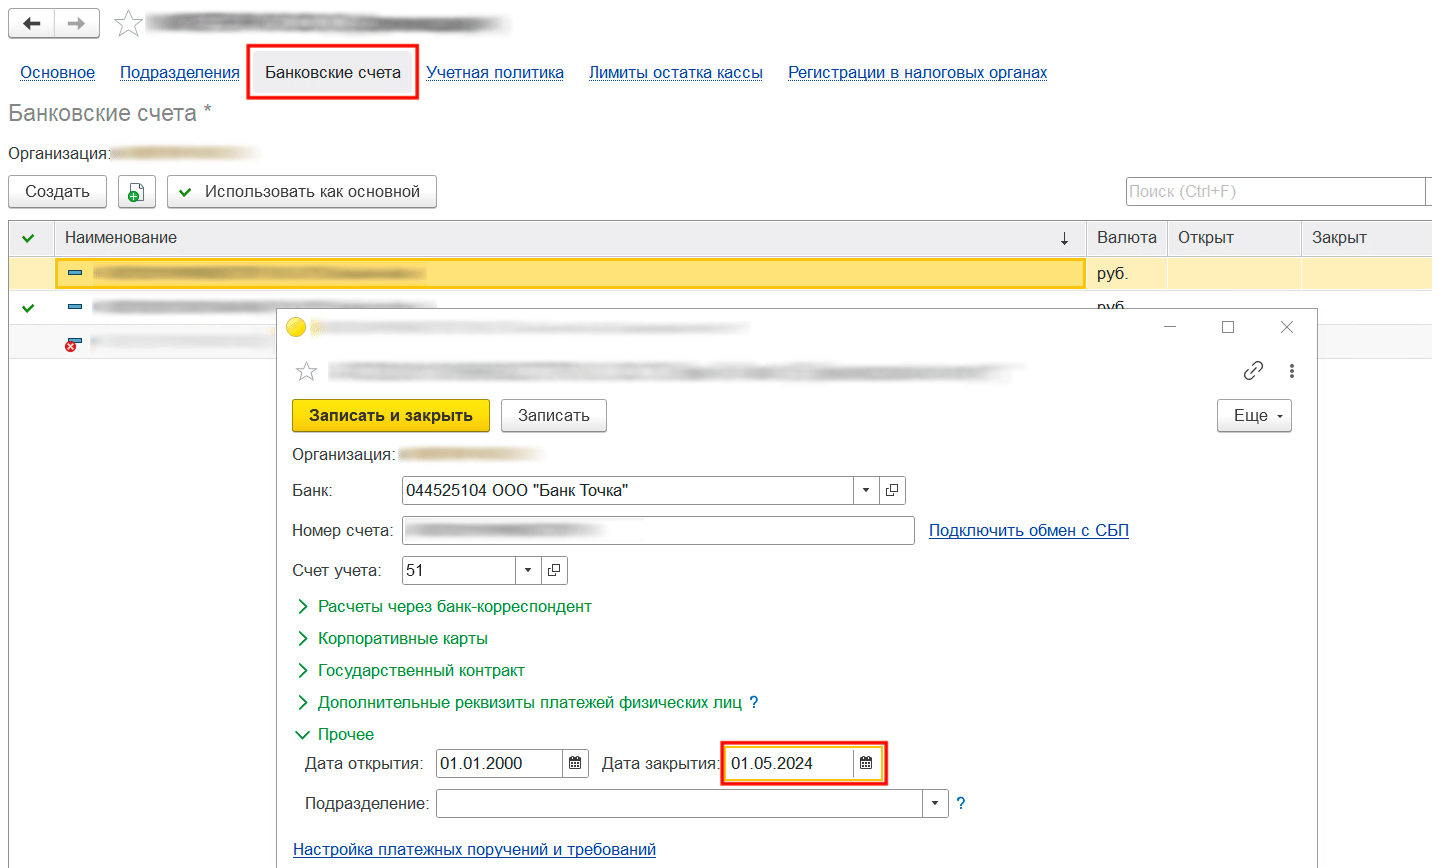Click the Поиск search field
The image size is (1455, 868).
pos(1275,191)
